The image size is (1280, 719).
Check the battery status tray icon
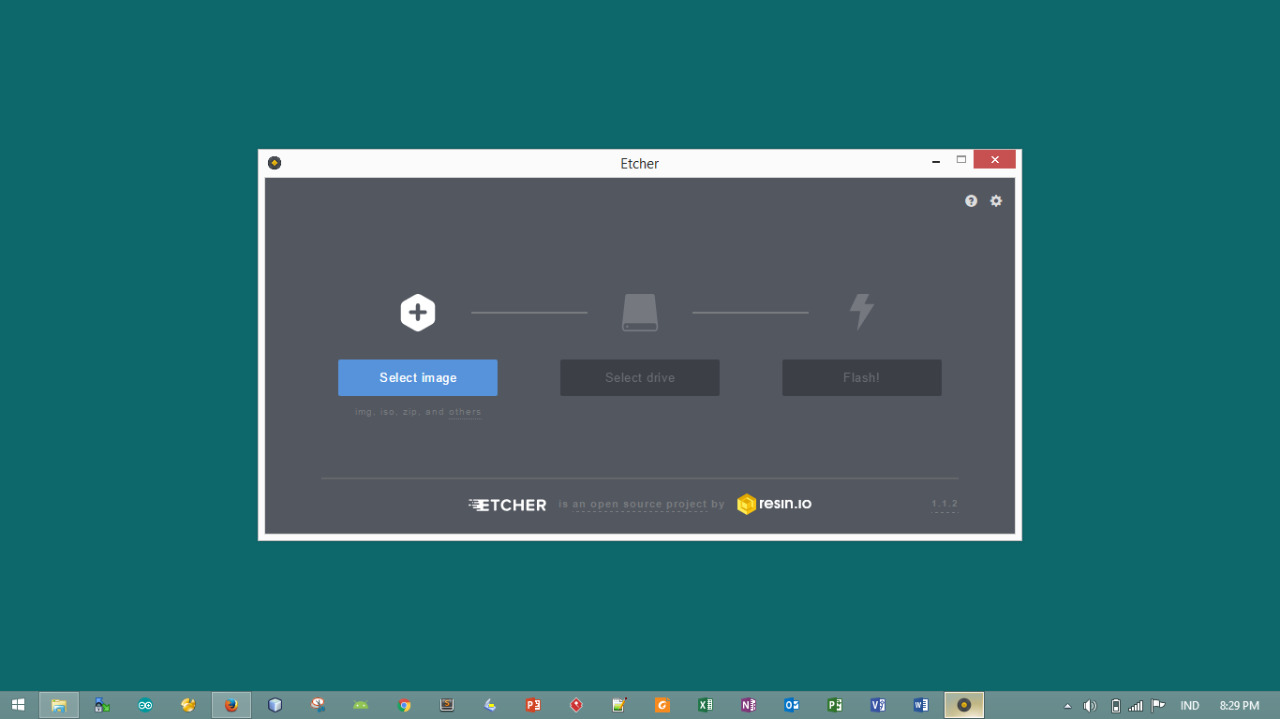coord(1116,706)
